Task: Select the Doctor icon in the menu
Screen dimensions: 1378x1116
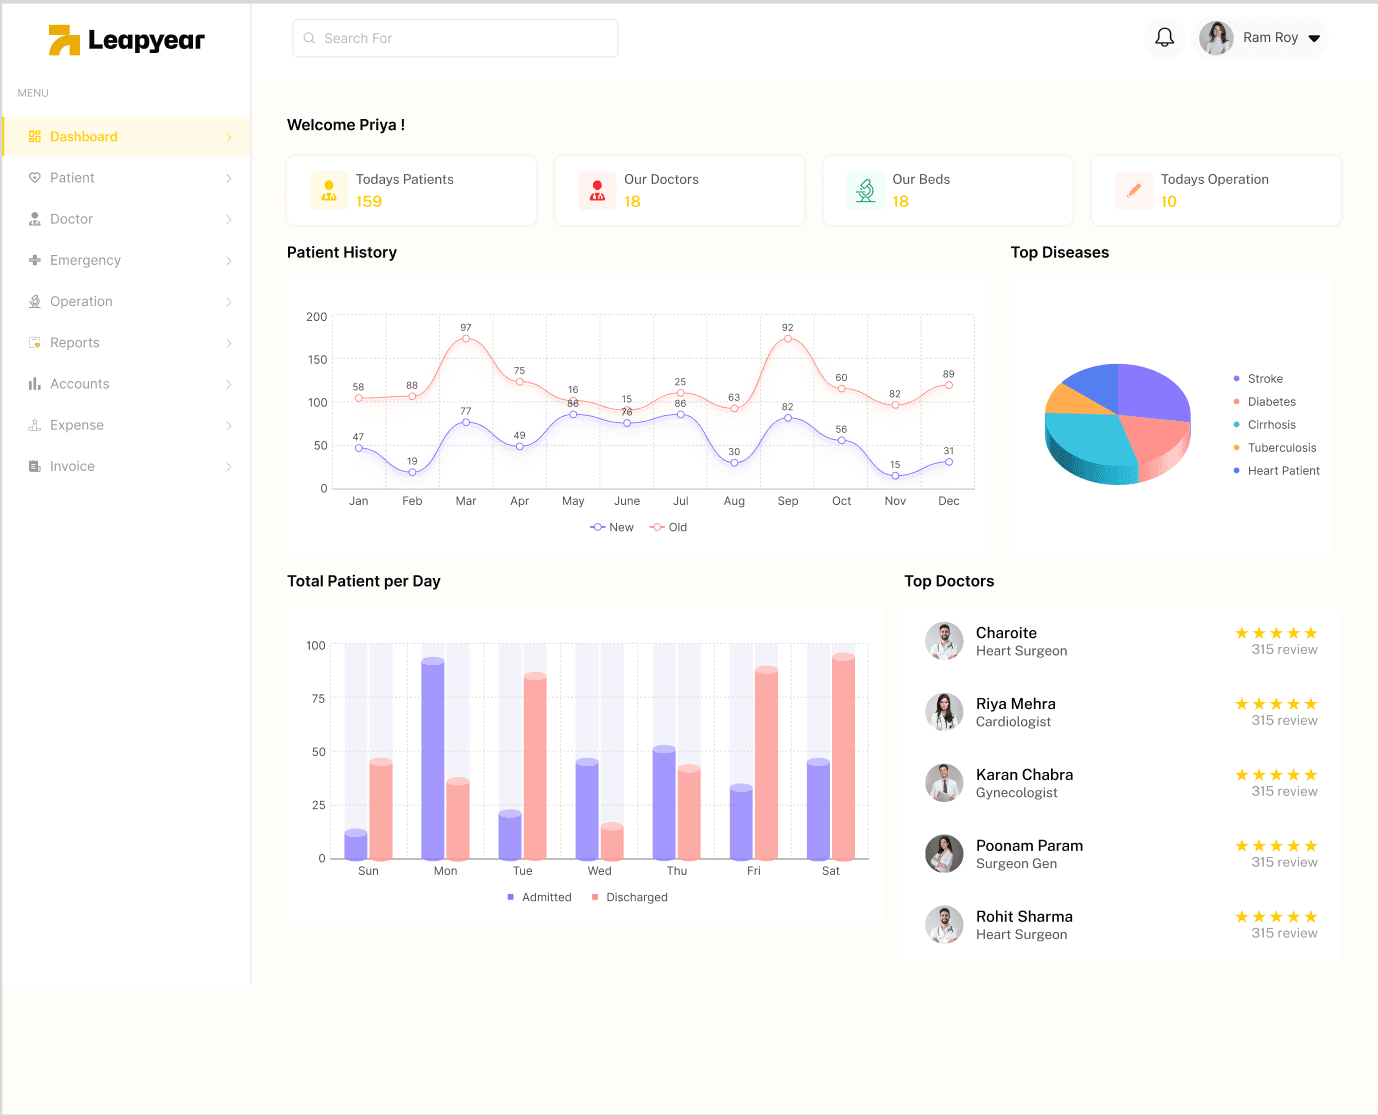Action: [35, 218]
